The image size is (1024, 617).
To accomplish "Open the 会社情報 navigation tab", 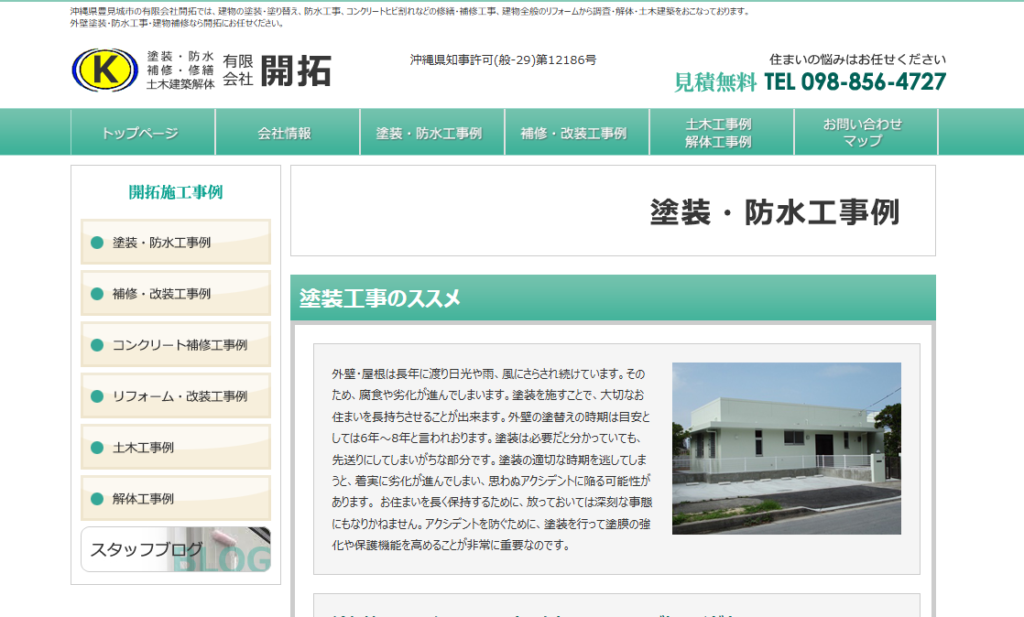I will [x=285, y=133].
